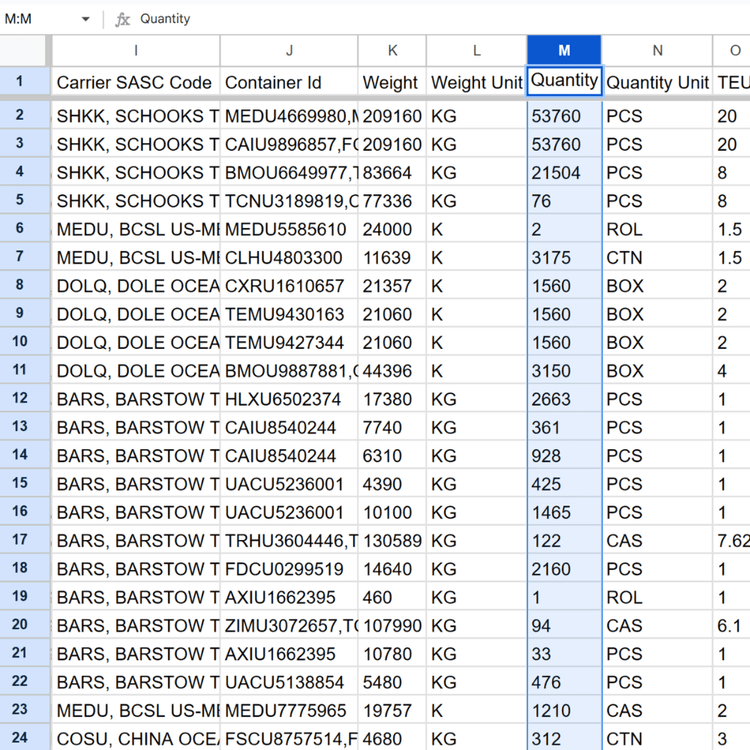Click container cell TEMU9427344
The width and height of the screenshot is (750, 750).
(289, 342)
